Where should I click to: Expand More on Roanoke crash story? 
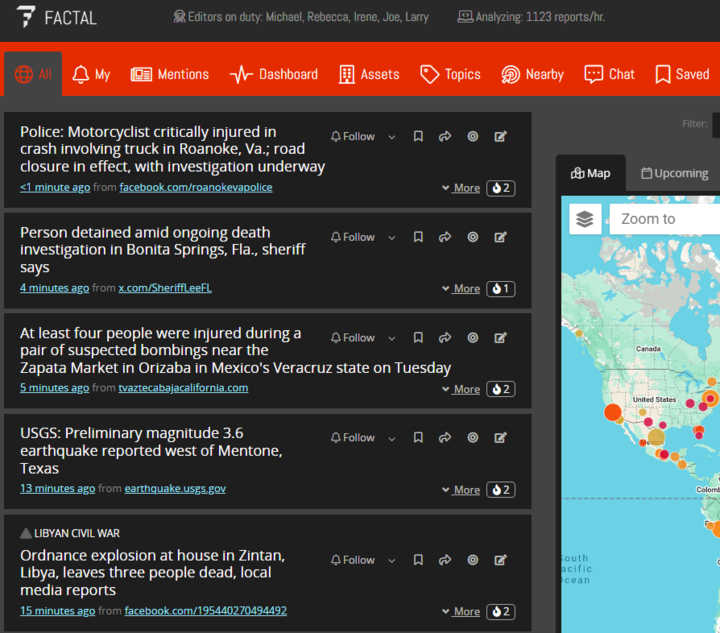(x=461, y=188)
